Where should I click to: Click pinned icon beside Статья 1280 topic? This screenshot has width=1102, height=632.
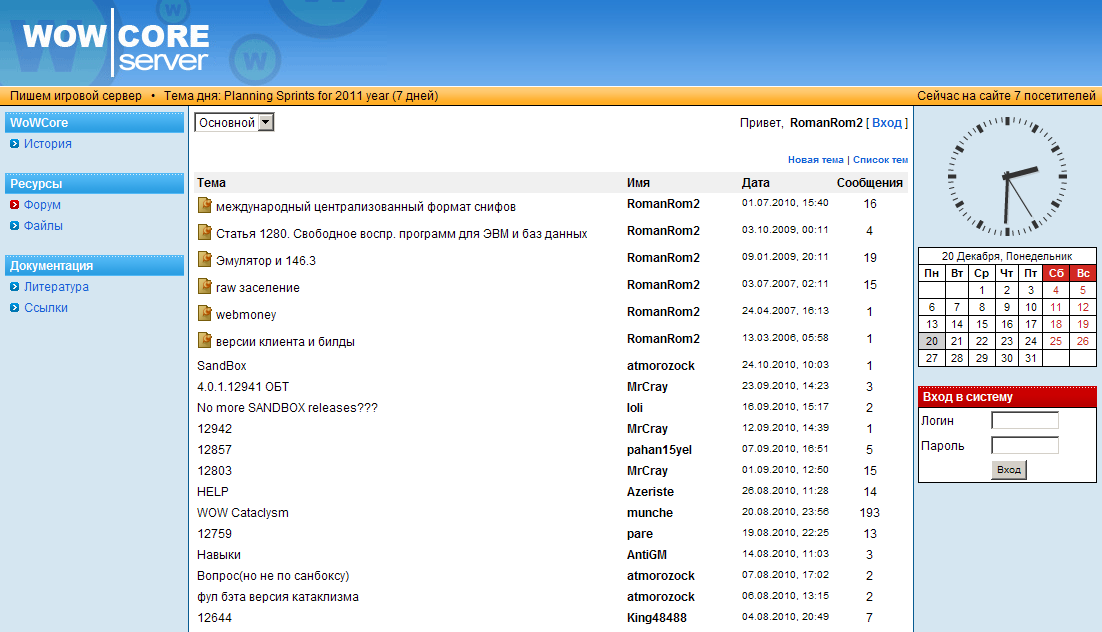click(204, 232)
